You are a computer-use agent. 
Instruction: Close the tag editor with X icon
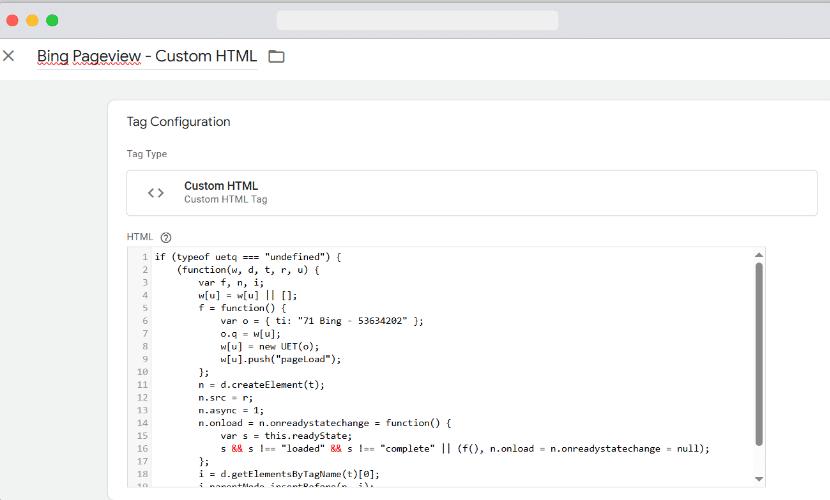click(x=8, y=56)
